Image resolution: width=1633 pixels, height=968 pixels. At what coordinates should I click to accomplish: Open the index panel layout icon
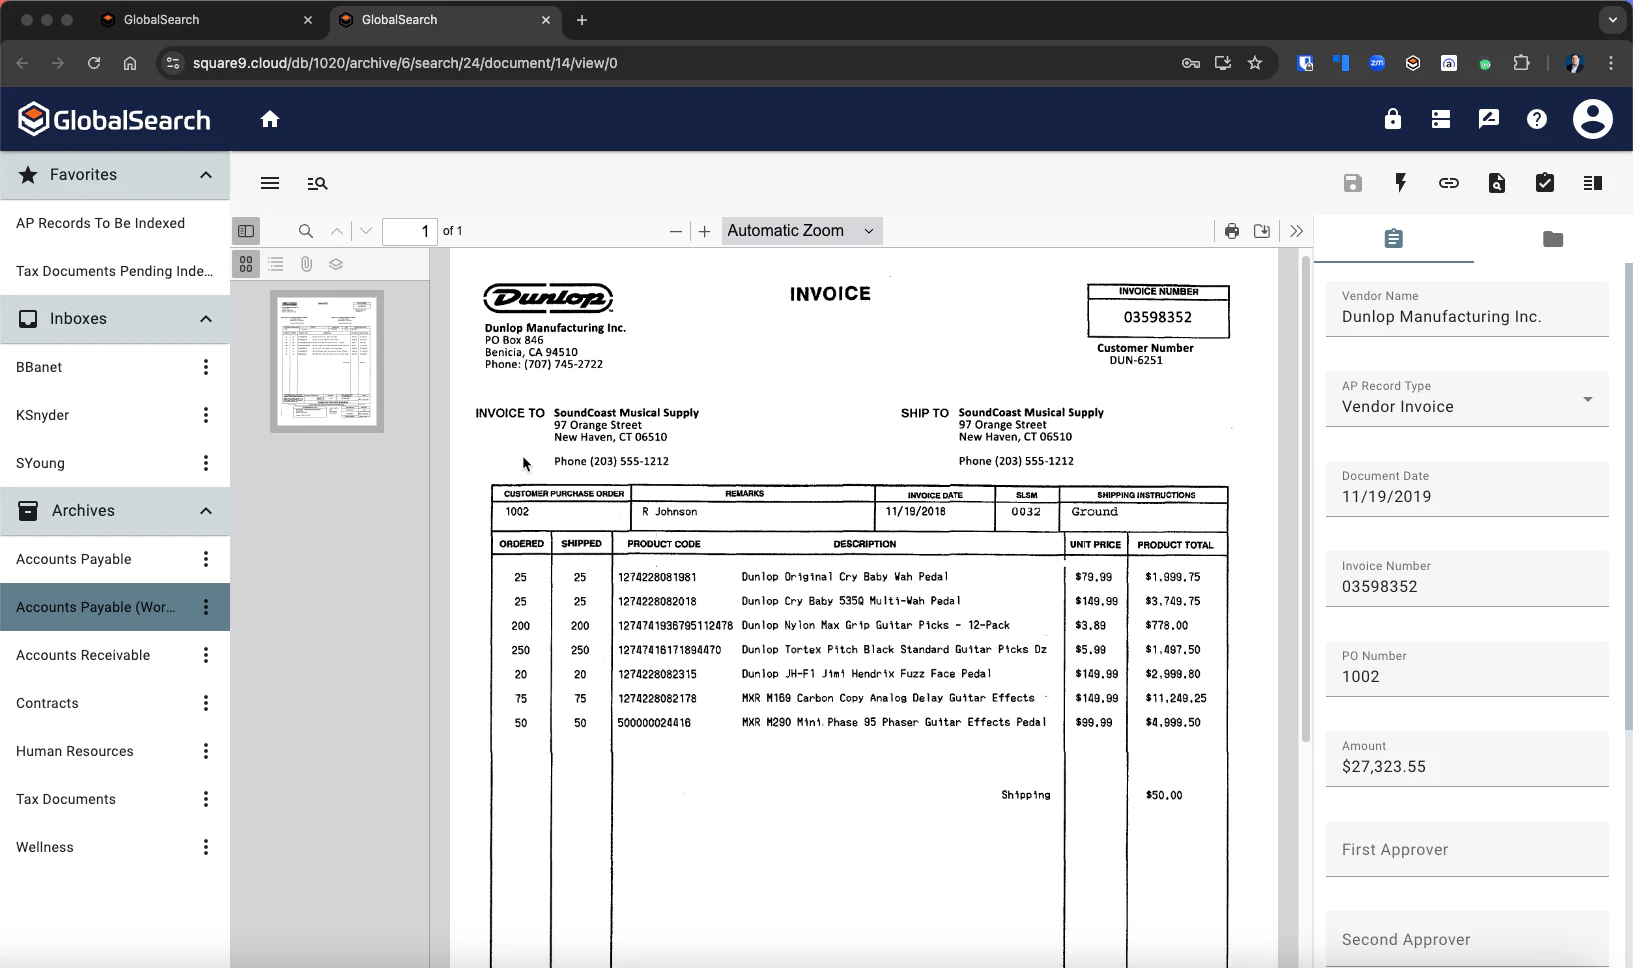tap(1593, 183)
